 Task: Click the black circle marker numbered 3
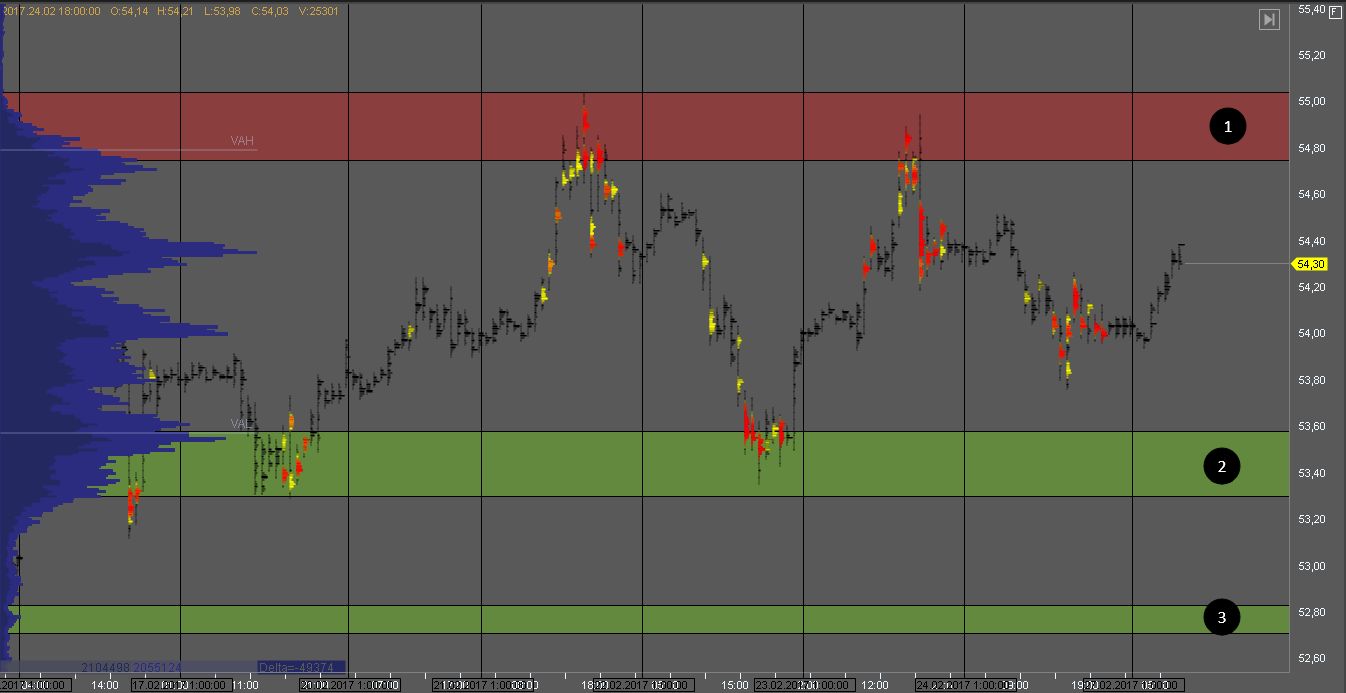(1221, 618)
